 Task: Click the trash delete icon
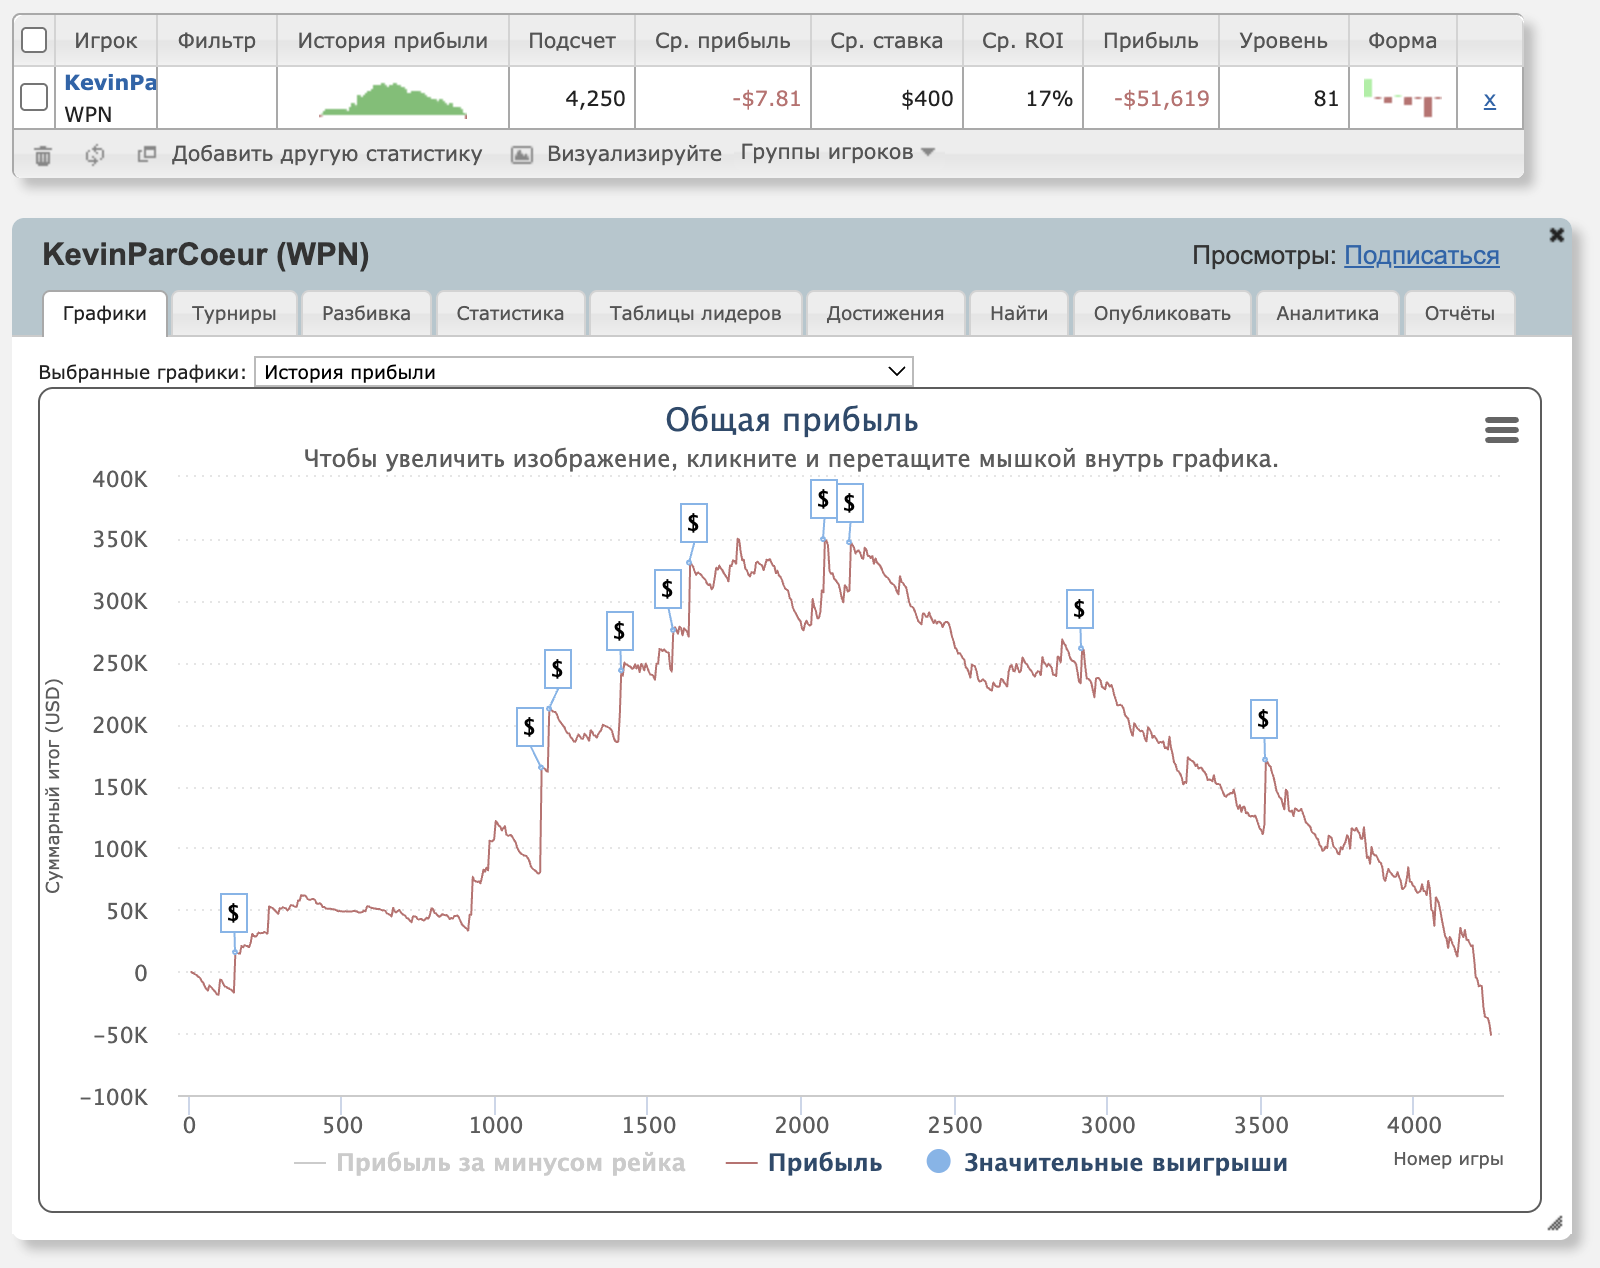[43, 155]
